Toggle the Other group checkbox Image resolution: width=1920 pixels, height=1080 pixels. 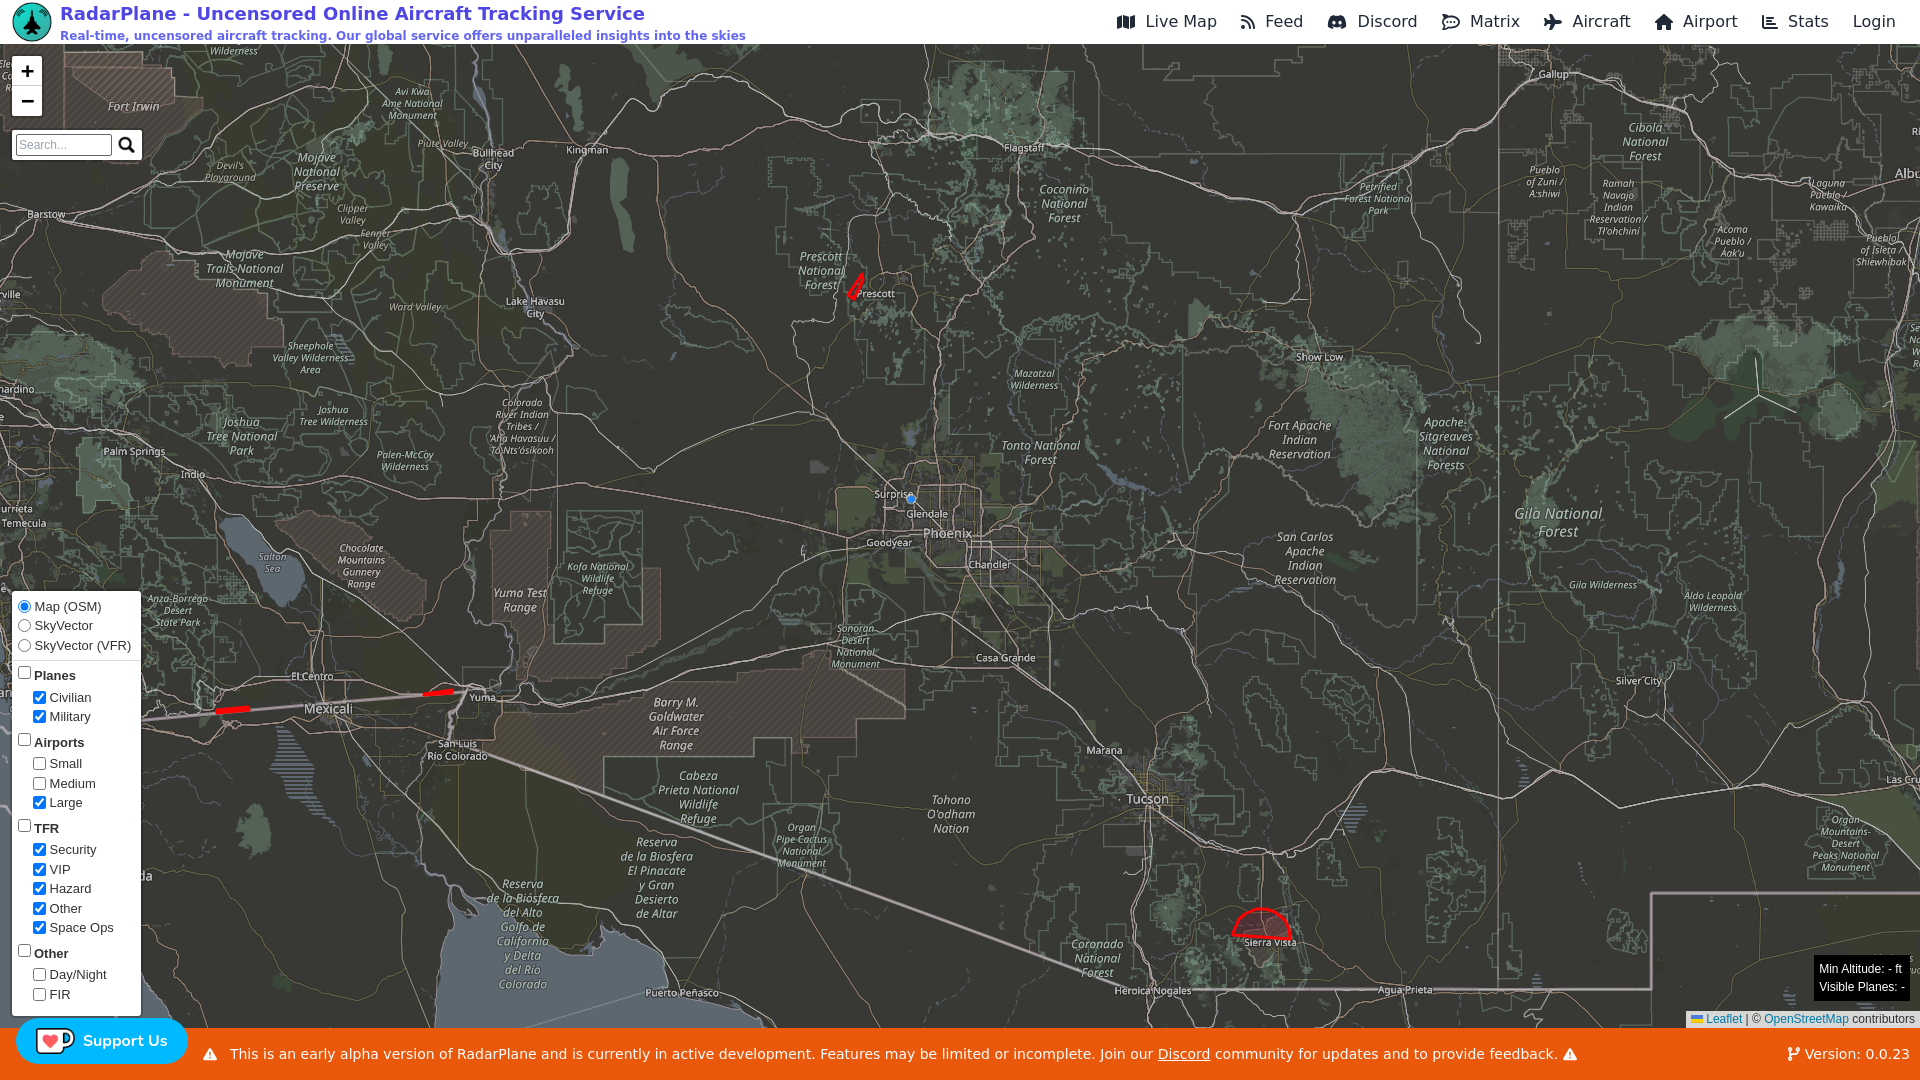[x=25, y=951]
